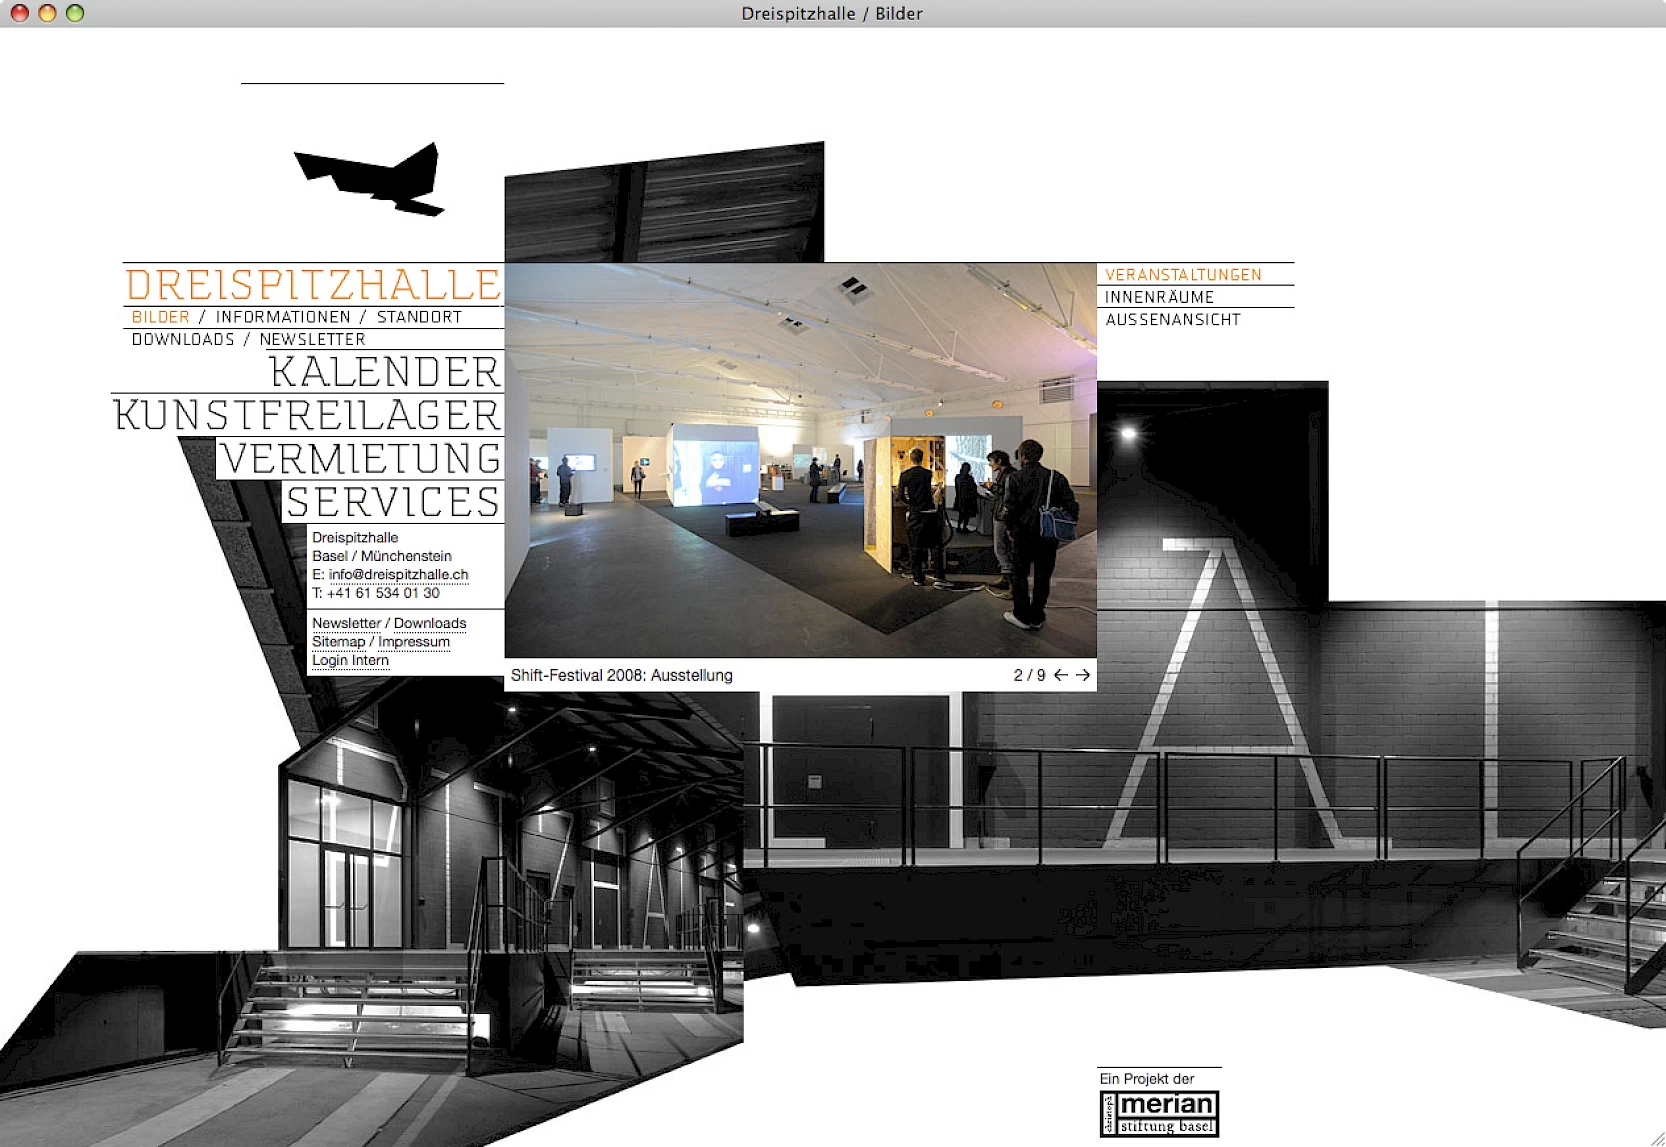The height and width of the screenshot is (1147, 1666).
Task: Open the Login Intern link
Action: point(350,661)
